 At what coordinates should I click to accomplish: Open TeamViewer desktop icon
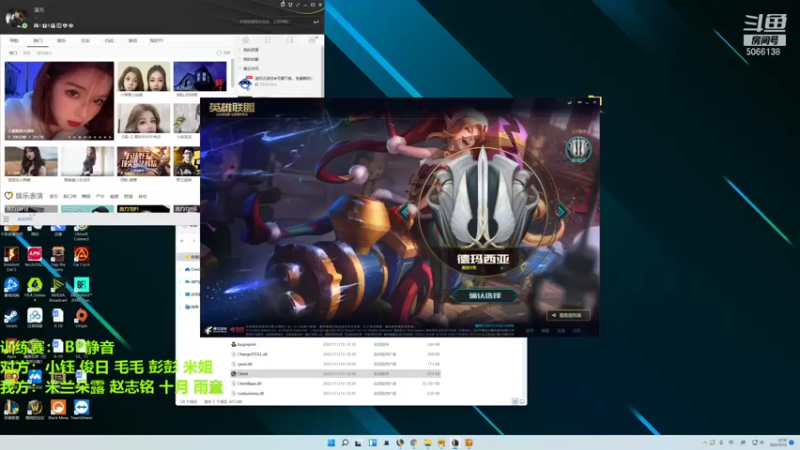point(81,410)
